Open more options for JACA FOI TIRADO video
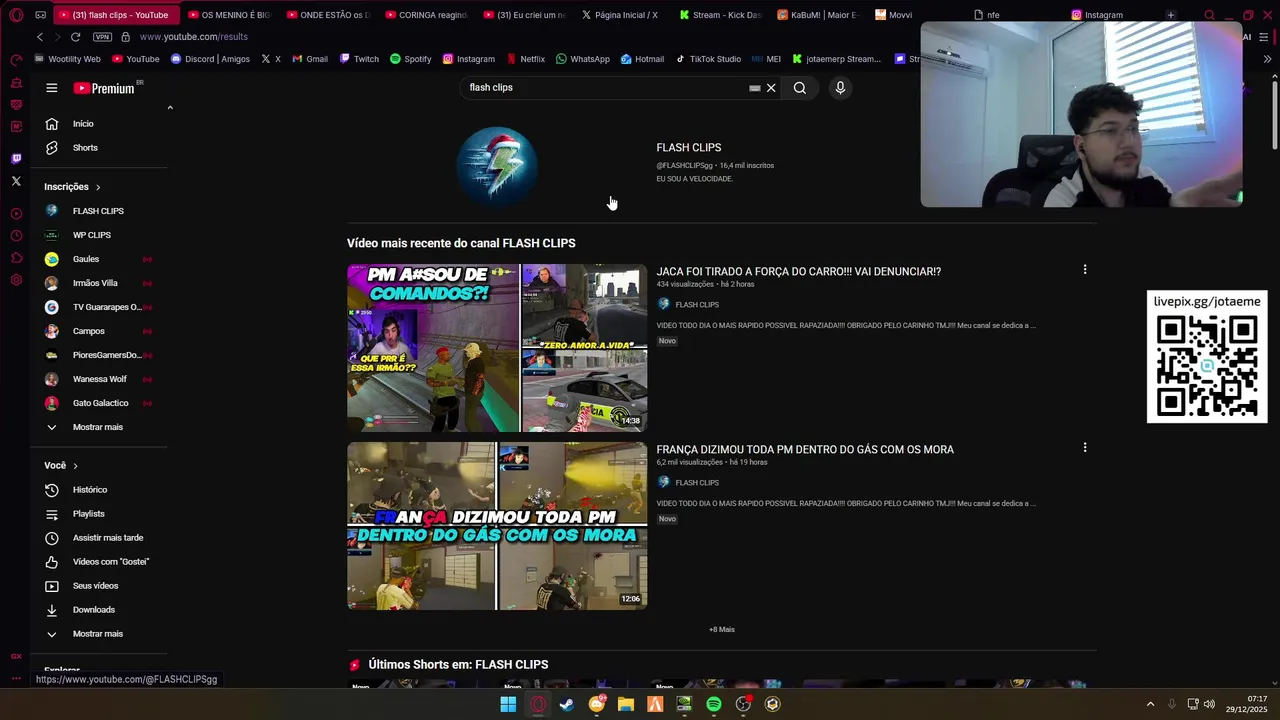Screen dimensions: 1280x720 click(1084, 270)
